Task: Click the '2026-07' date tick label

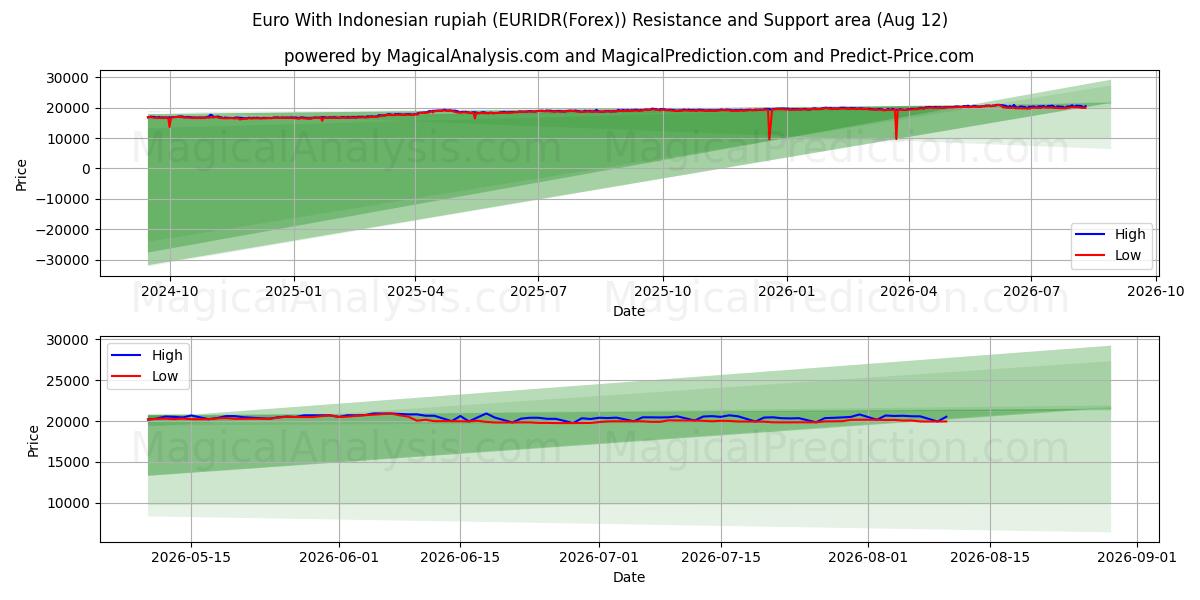Action: click(1031, 292)
